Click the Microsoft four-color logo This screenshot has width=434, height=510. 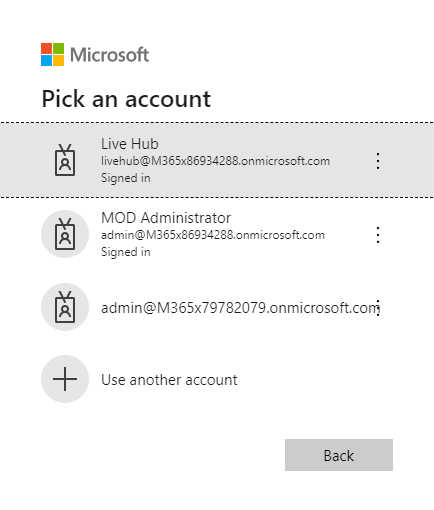(52, 54)
